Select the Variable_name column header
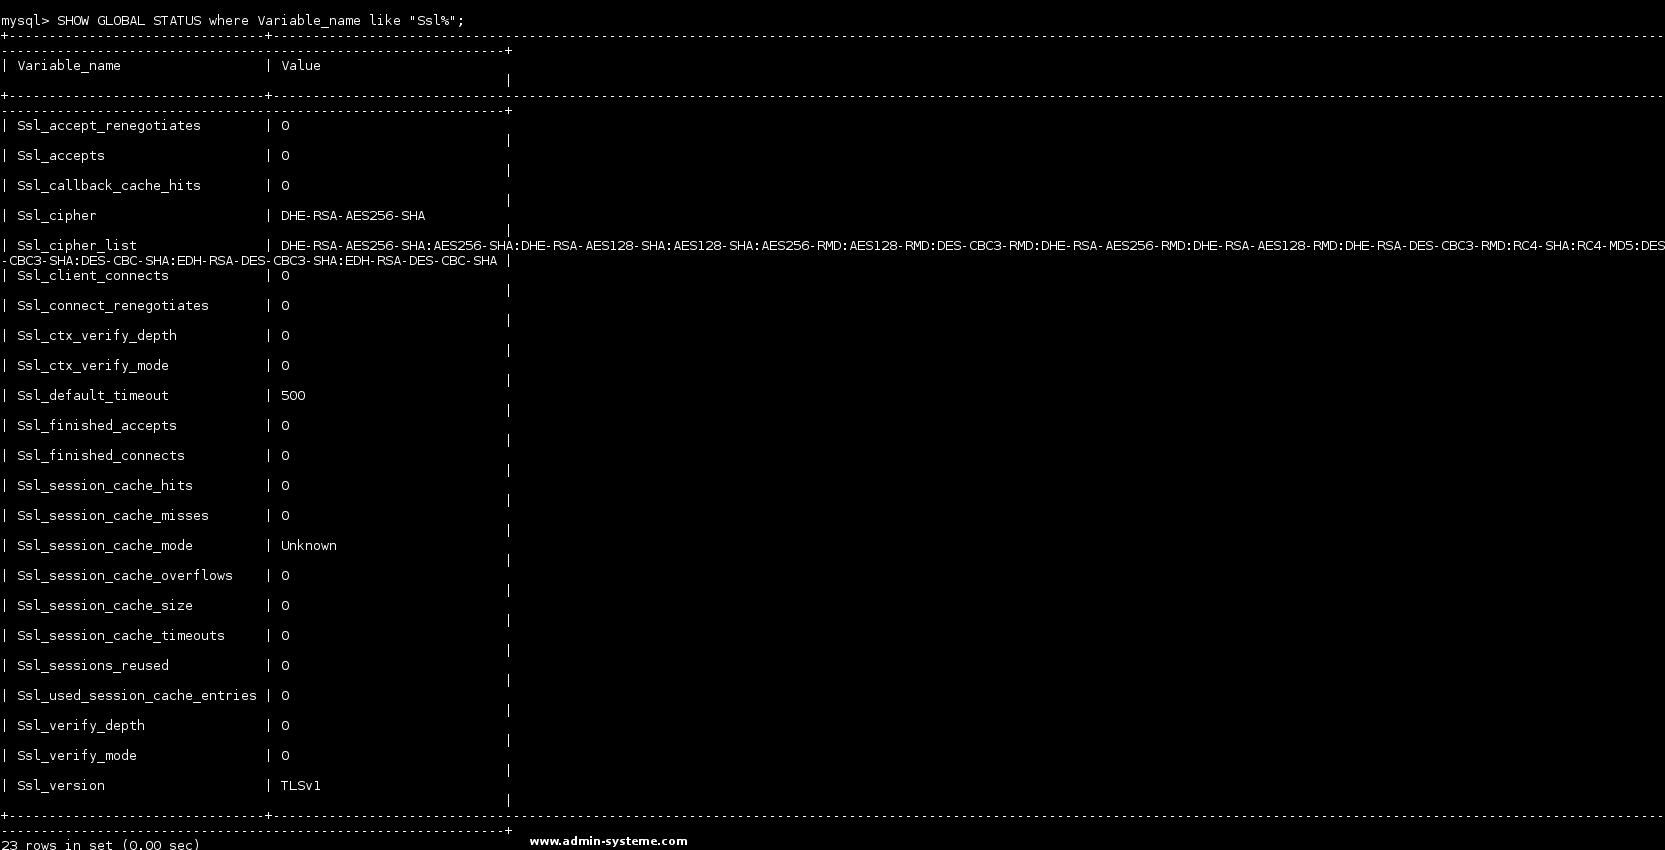This screenshot has width=1665, height=850. click(69, 65)
